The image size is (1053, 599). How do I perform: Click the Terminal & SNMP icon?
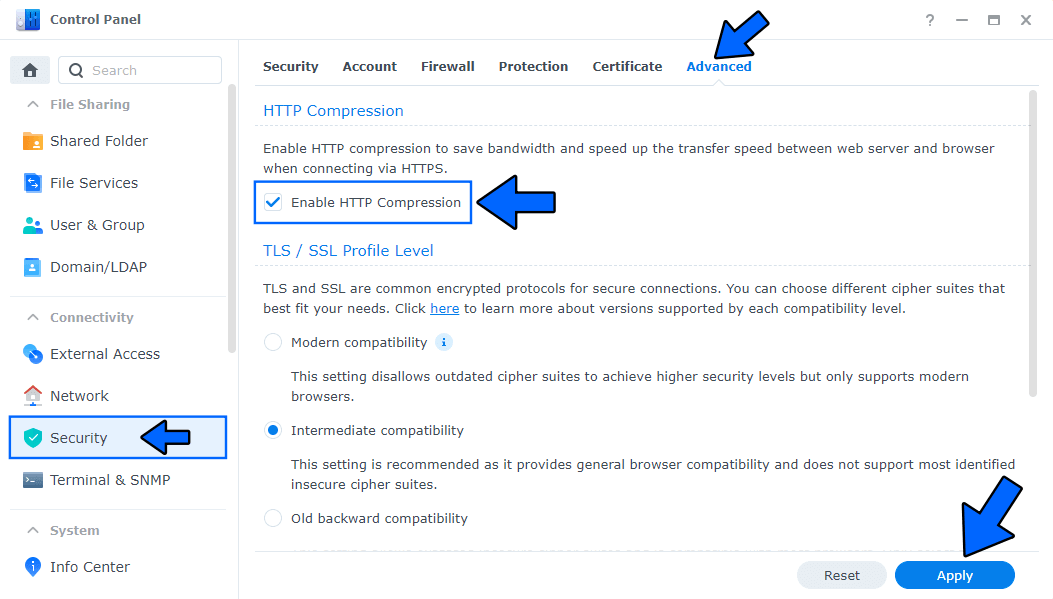(x=33, y=480)
